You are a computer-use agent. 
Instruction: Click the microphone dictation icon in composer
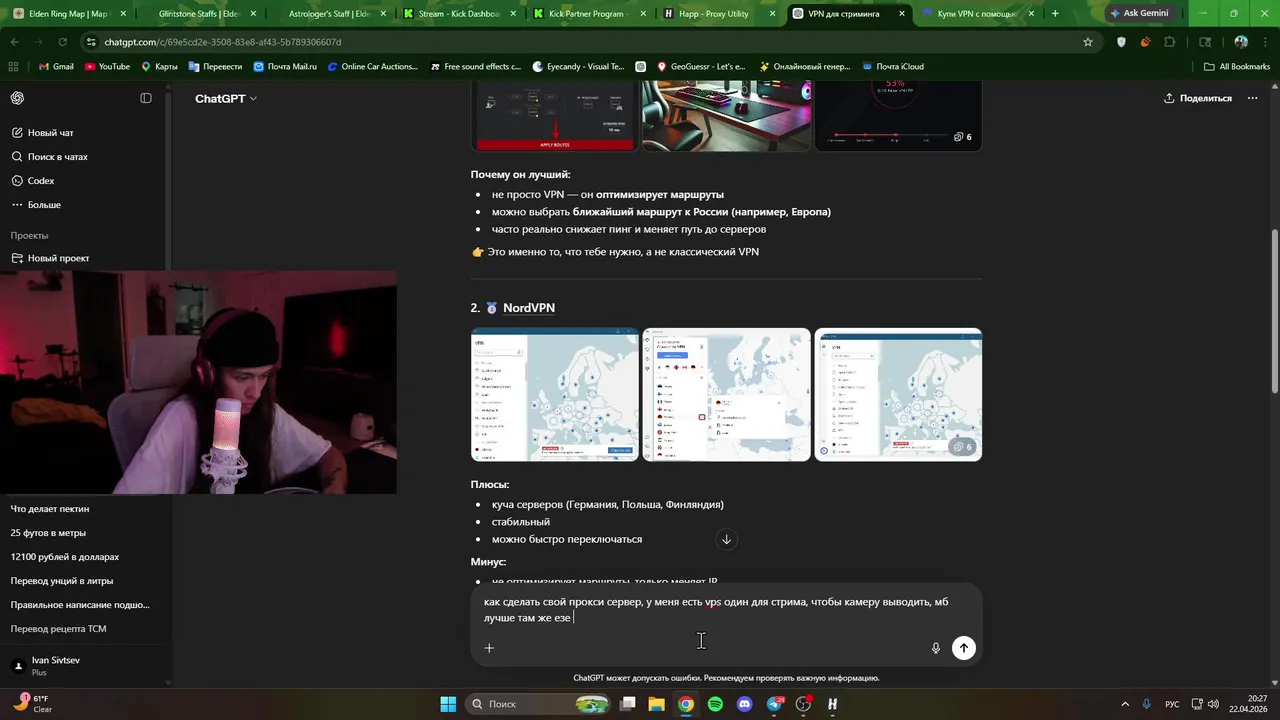click(936, 648)
